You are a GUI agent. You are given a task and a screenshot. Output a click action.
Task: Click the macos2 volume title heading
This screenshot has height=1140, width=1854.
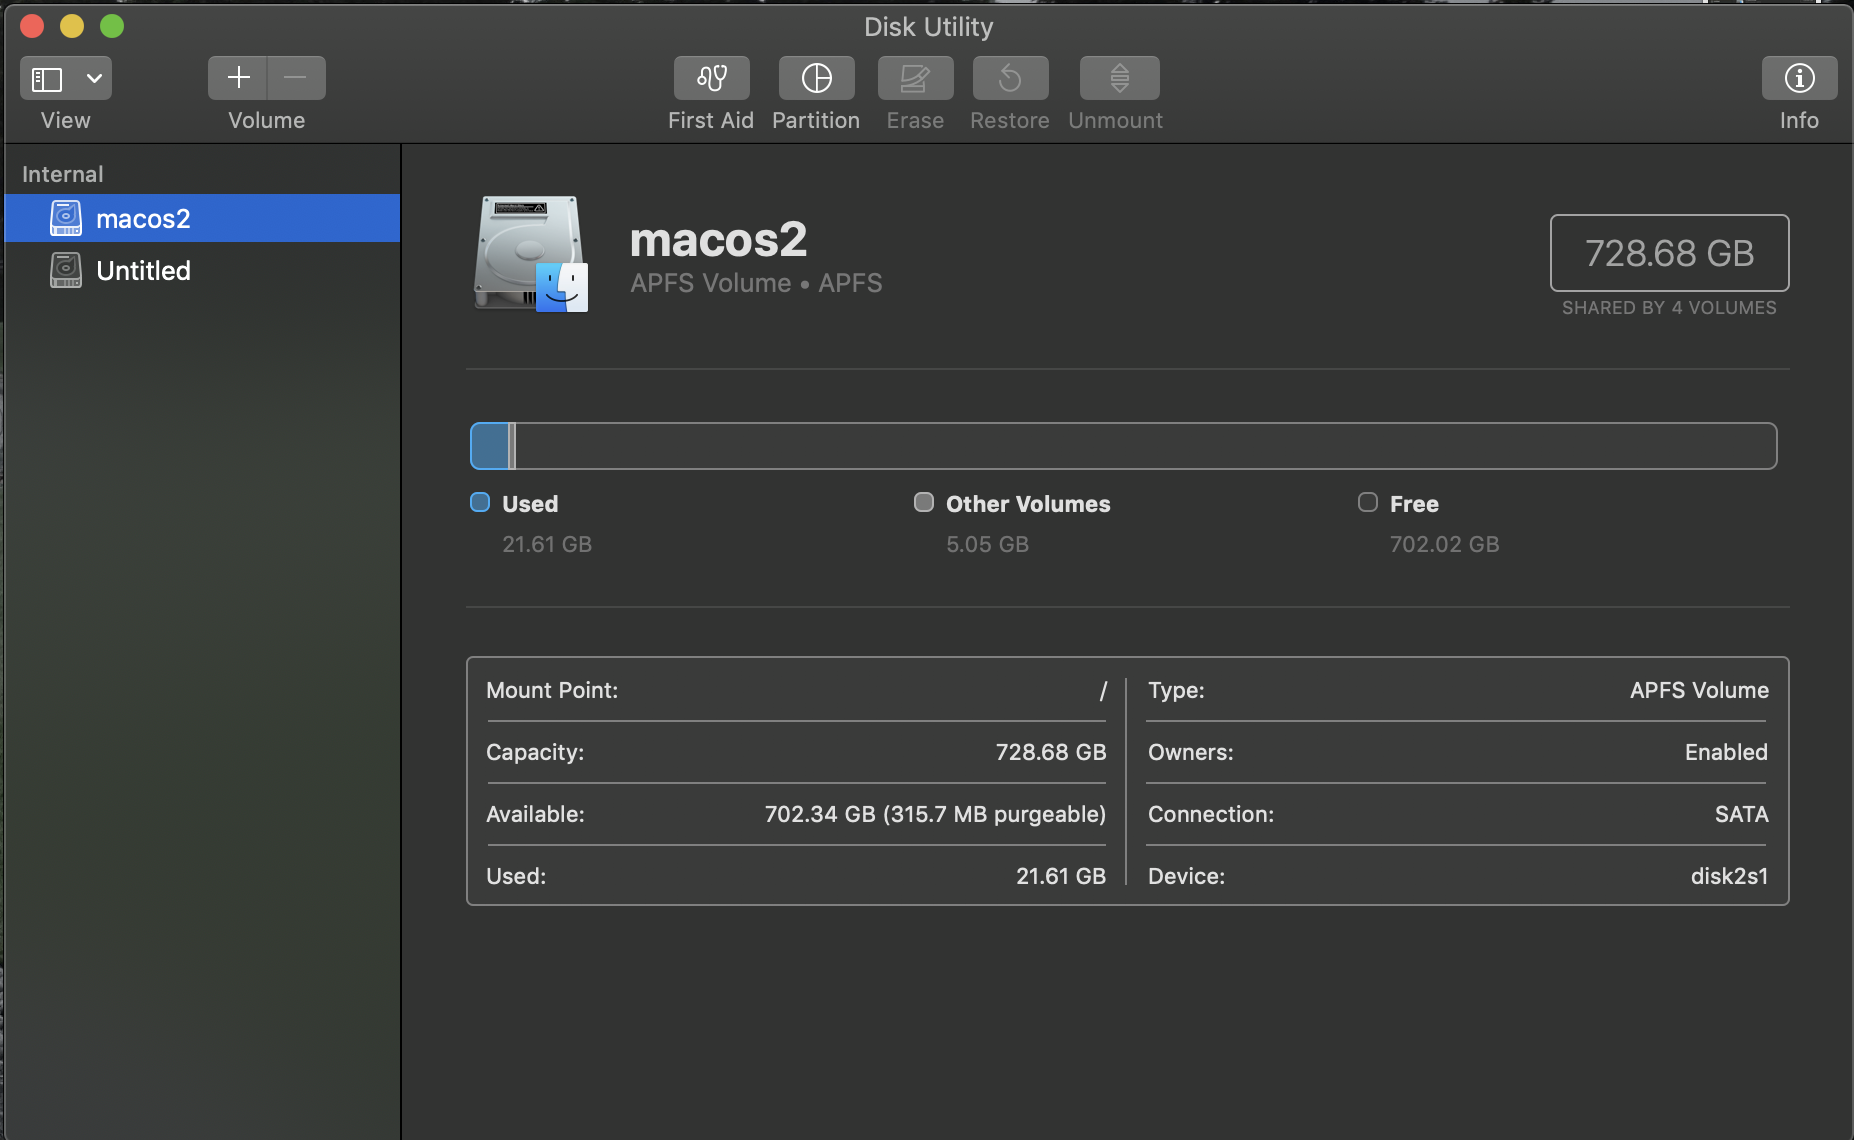[718, 240]
